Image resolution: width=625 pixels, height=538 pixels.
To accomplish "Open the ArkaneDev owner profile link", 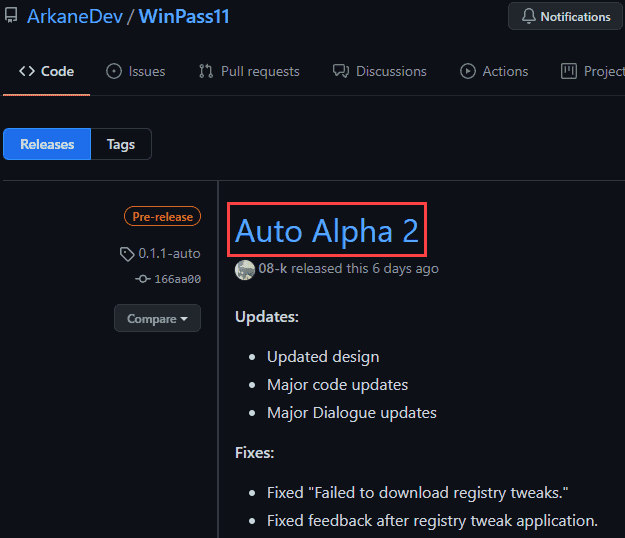I will click(x=71, y=17).
